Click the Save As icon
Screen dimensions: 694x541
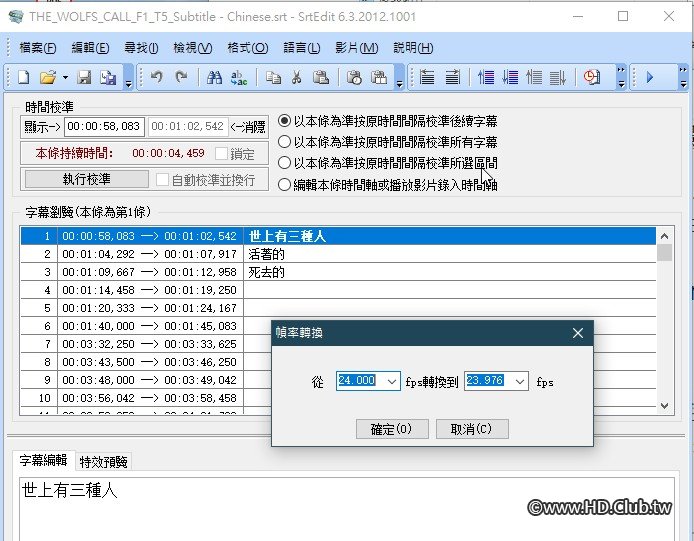(108, 77)
